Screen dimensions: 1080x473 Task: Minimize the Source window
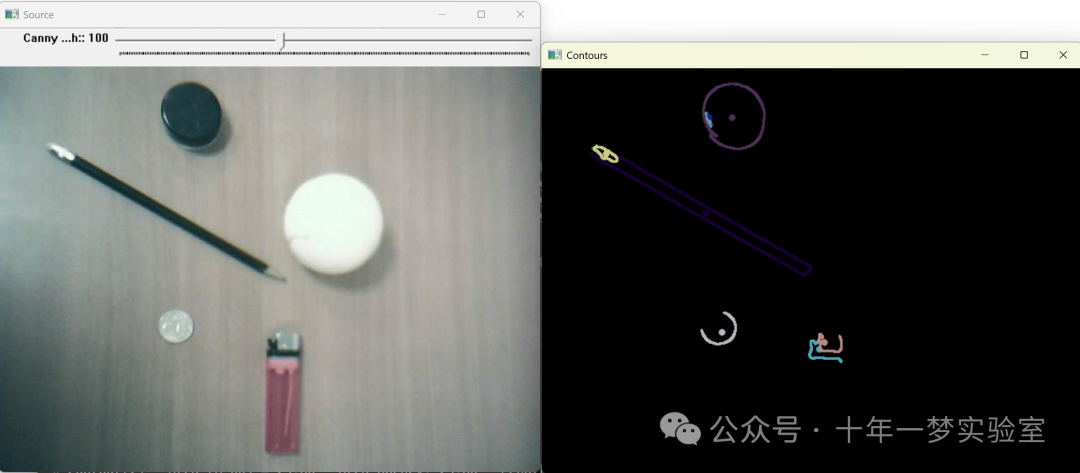tap(442, 14)
